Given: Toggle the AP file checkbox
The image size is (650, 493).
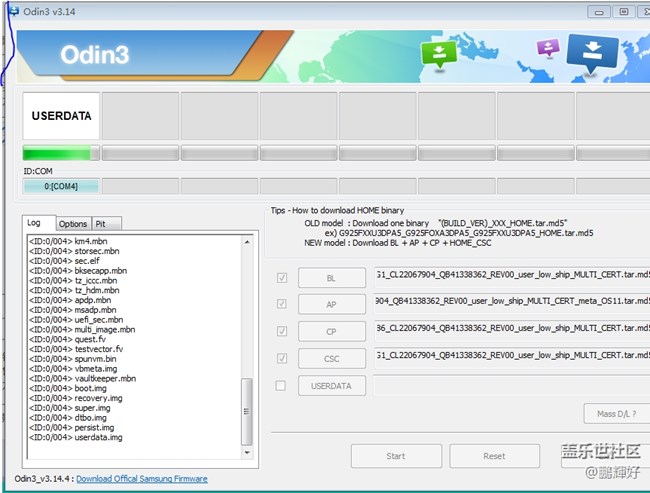Looking at the screenshot, I should tap(281, 304).
